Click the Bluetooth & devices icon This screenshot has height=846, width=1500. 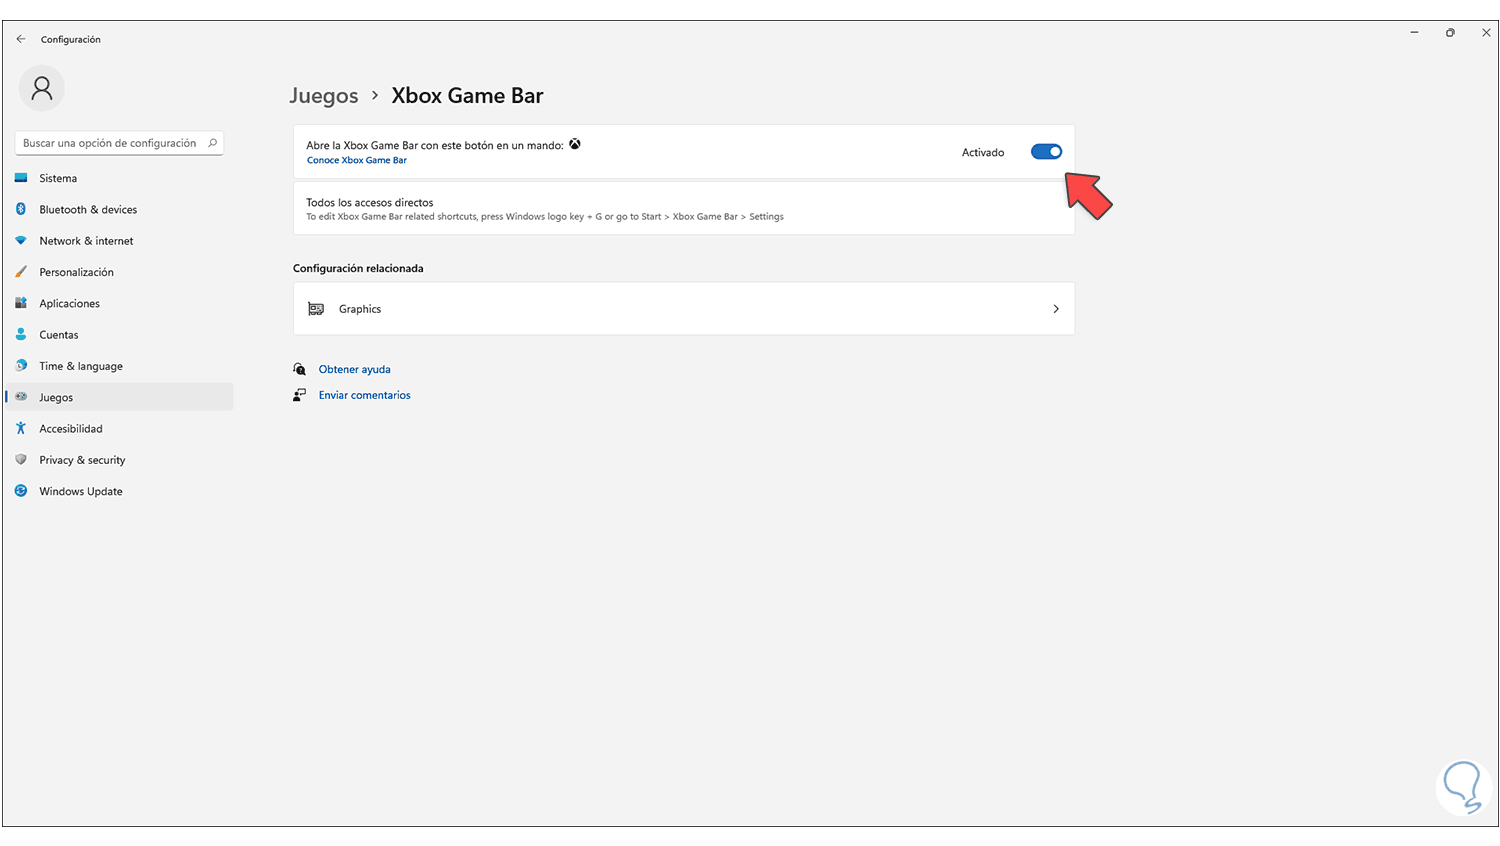21,209
